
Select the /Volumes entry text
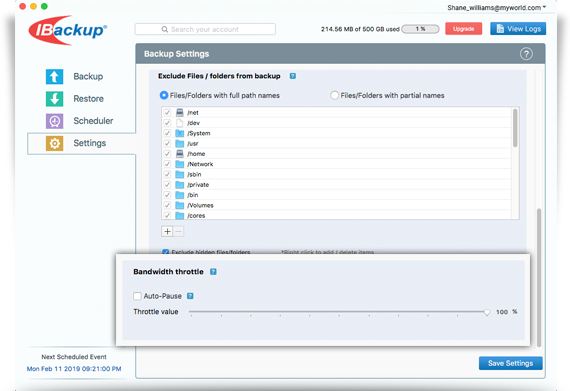(x=200, y=205)
